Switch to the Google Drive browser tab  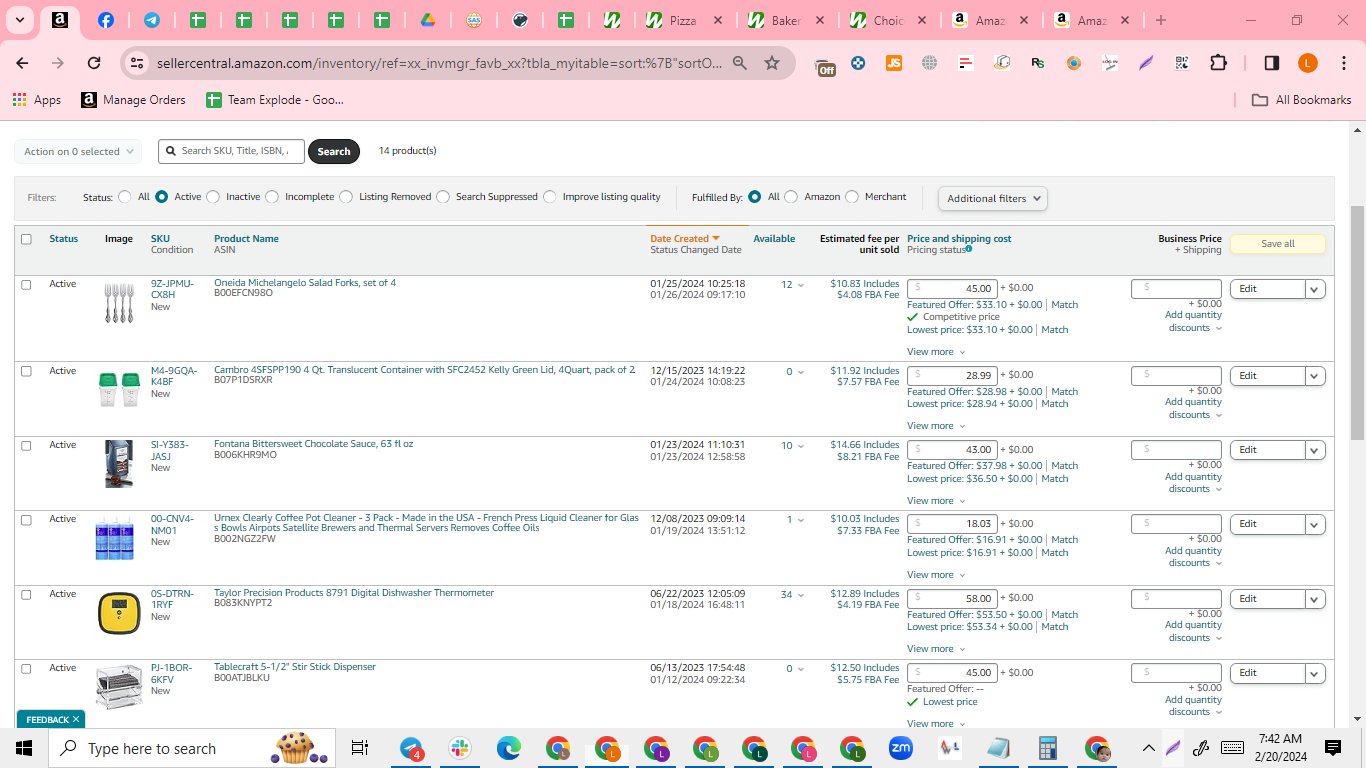point(427,20)
